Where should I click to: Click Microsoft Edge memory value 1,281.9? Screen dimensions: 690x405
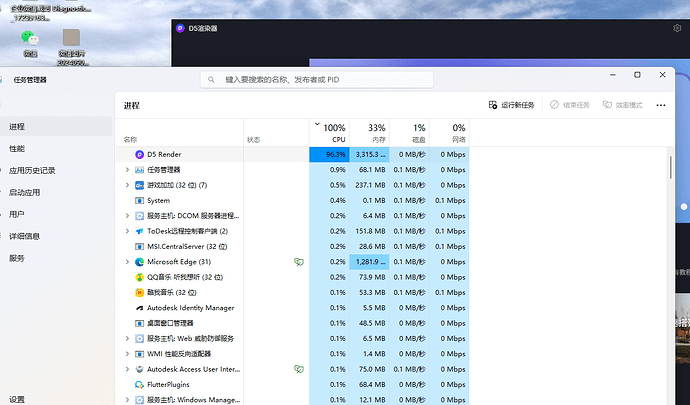pyautogui.click(x=371, y=262)
